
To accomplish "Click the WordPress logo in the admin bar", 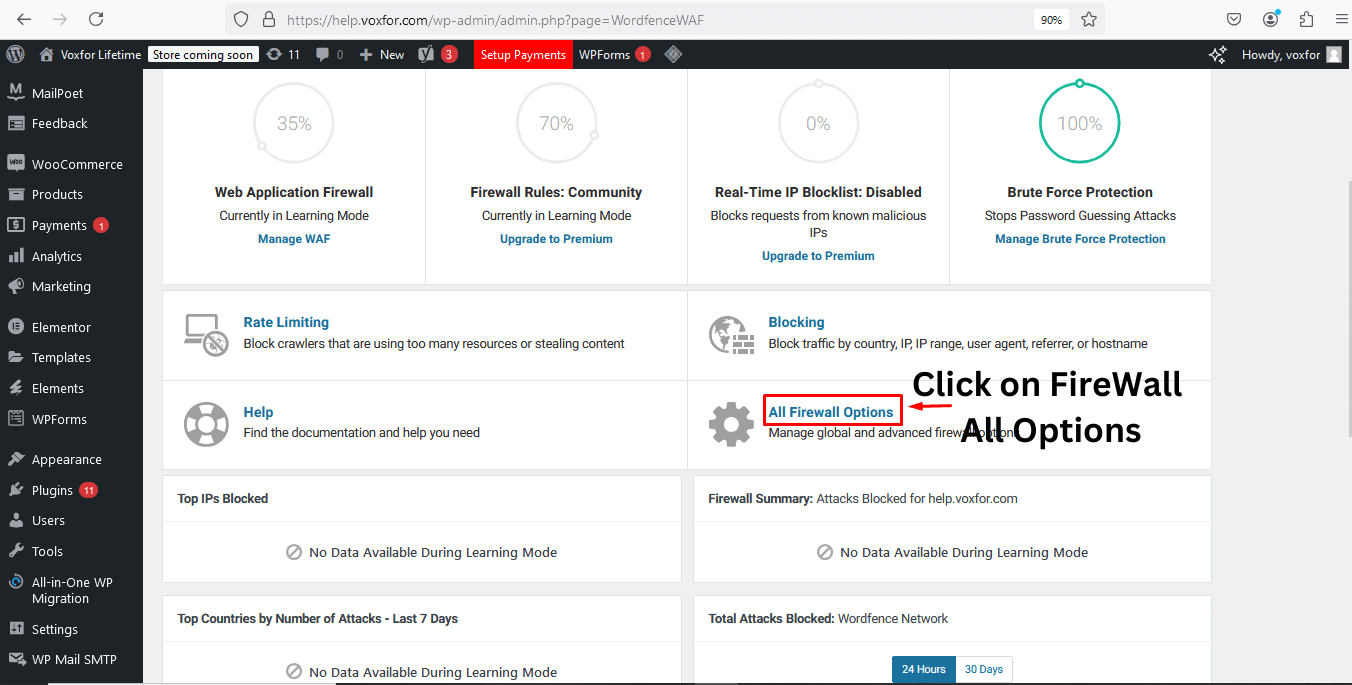I will 15,54.
